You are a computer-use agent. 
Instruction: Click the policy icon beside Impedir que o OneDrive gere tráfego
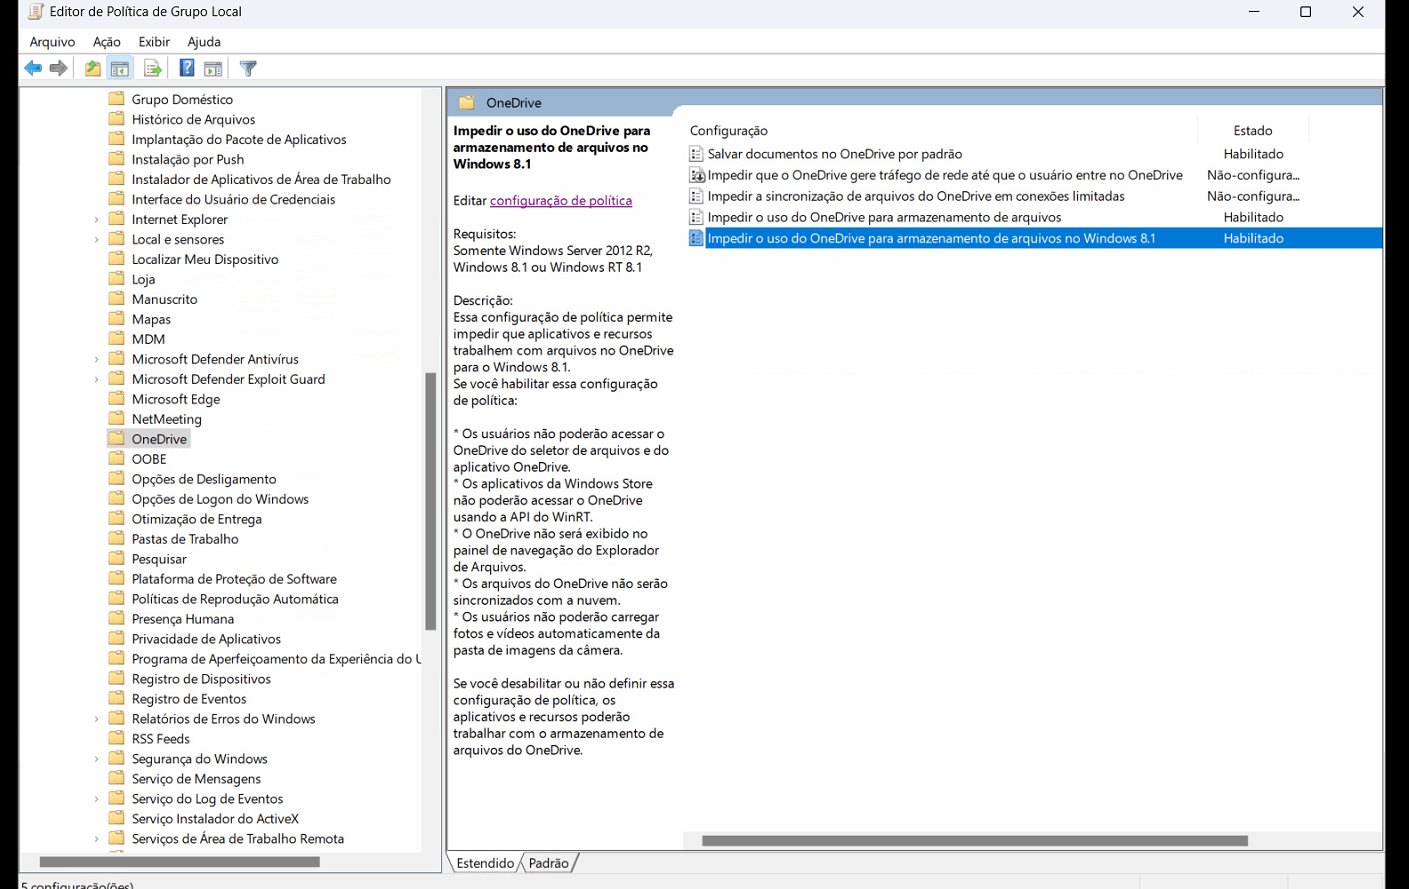click(x=696, y=175)
